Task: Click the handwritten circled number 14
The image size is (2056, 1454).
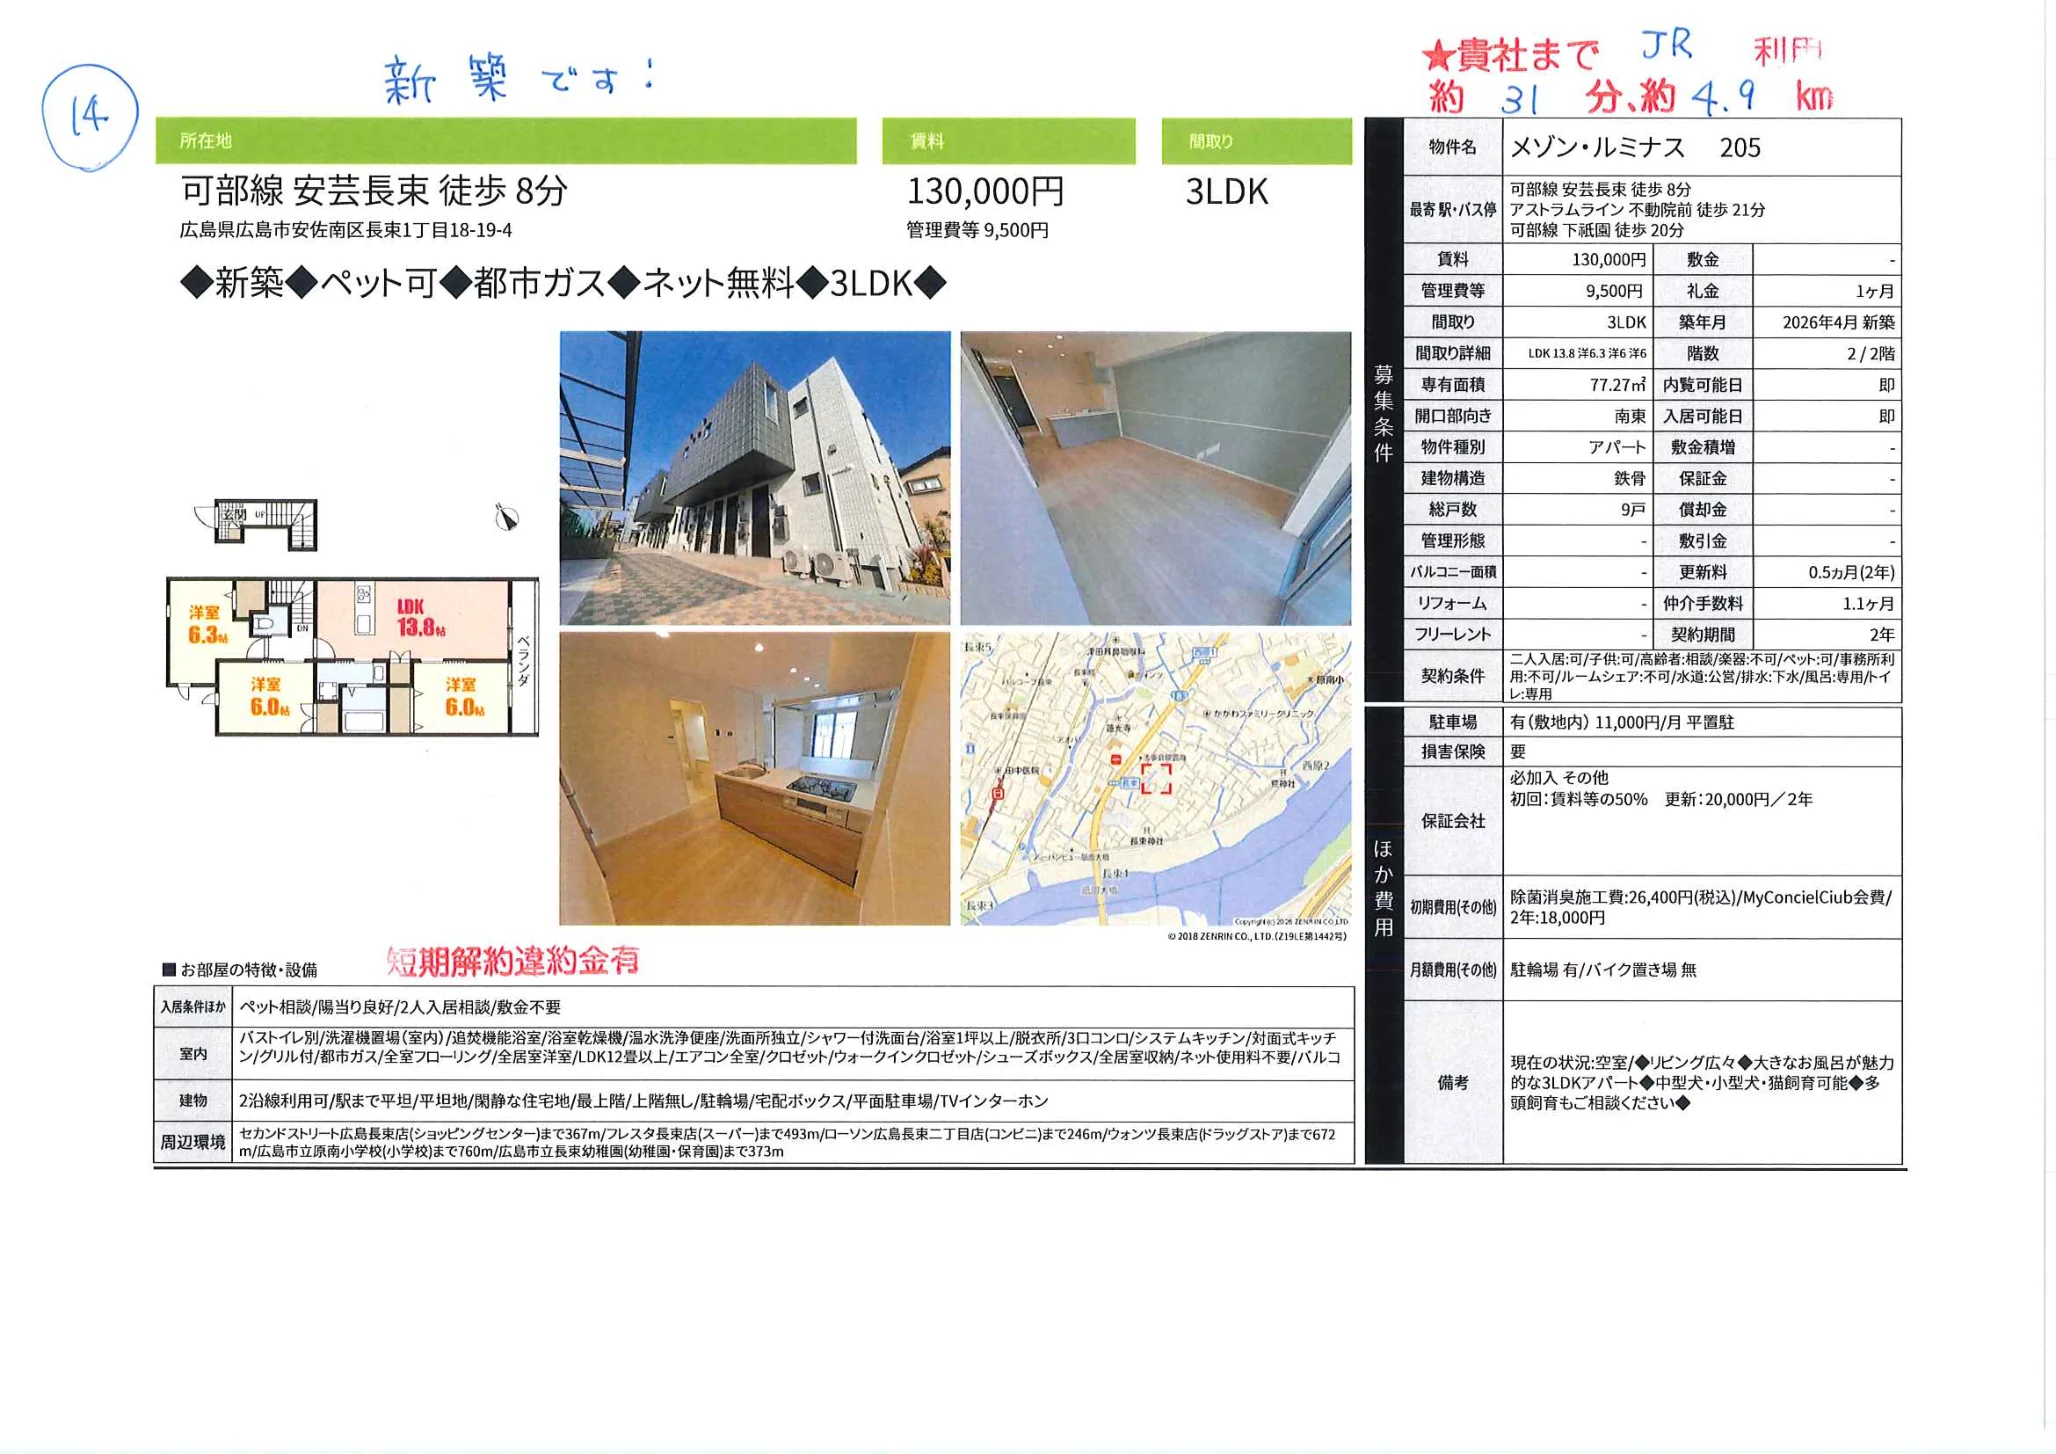Action: [x=89, y=116]
